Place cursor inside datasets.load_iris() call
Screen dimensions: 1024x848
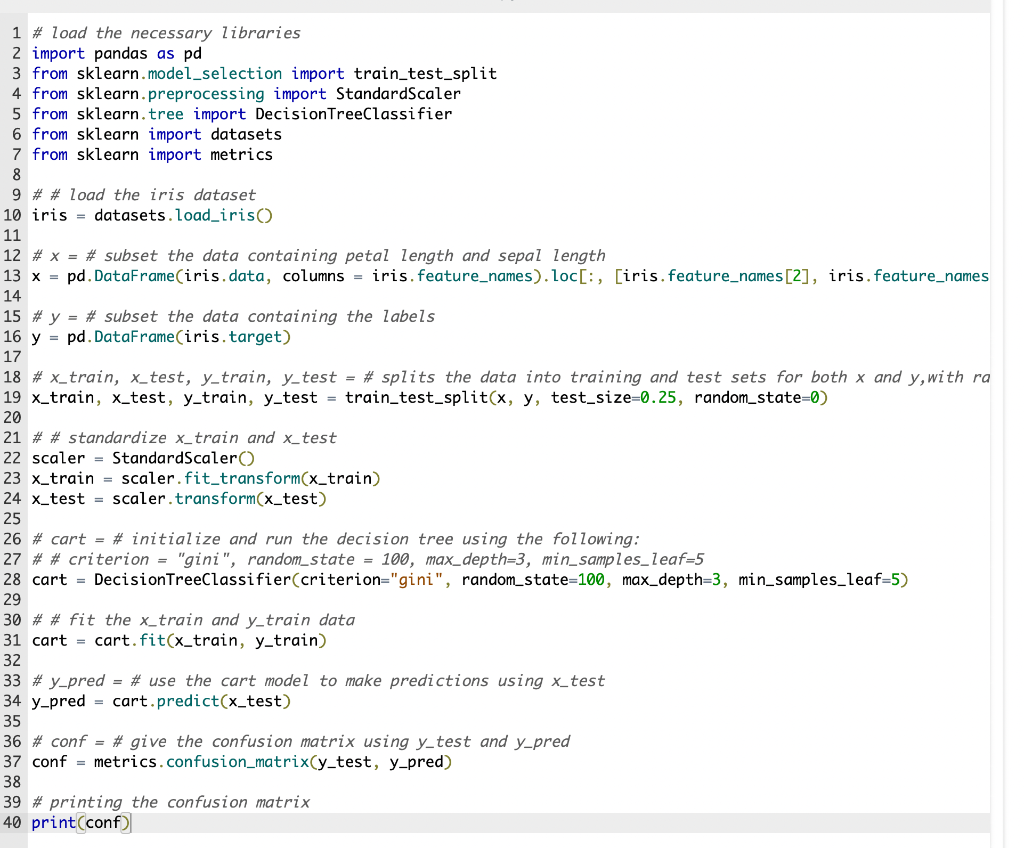click(x=180, y=215)
